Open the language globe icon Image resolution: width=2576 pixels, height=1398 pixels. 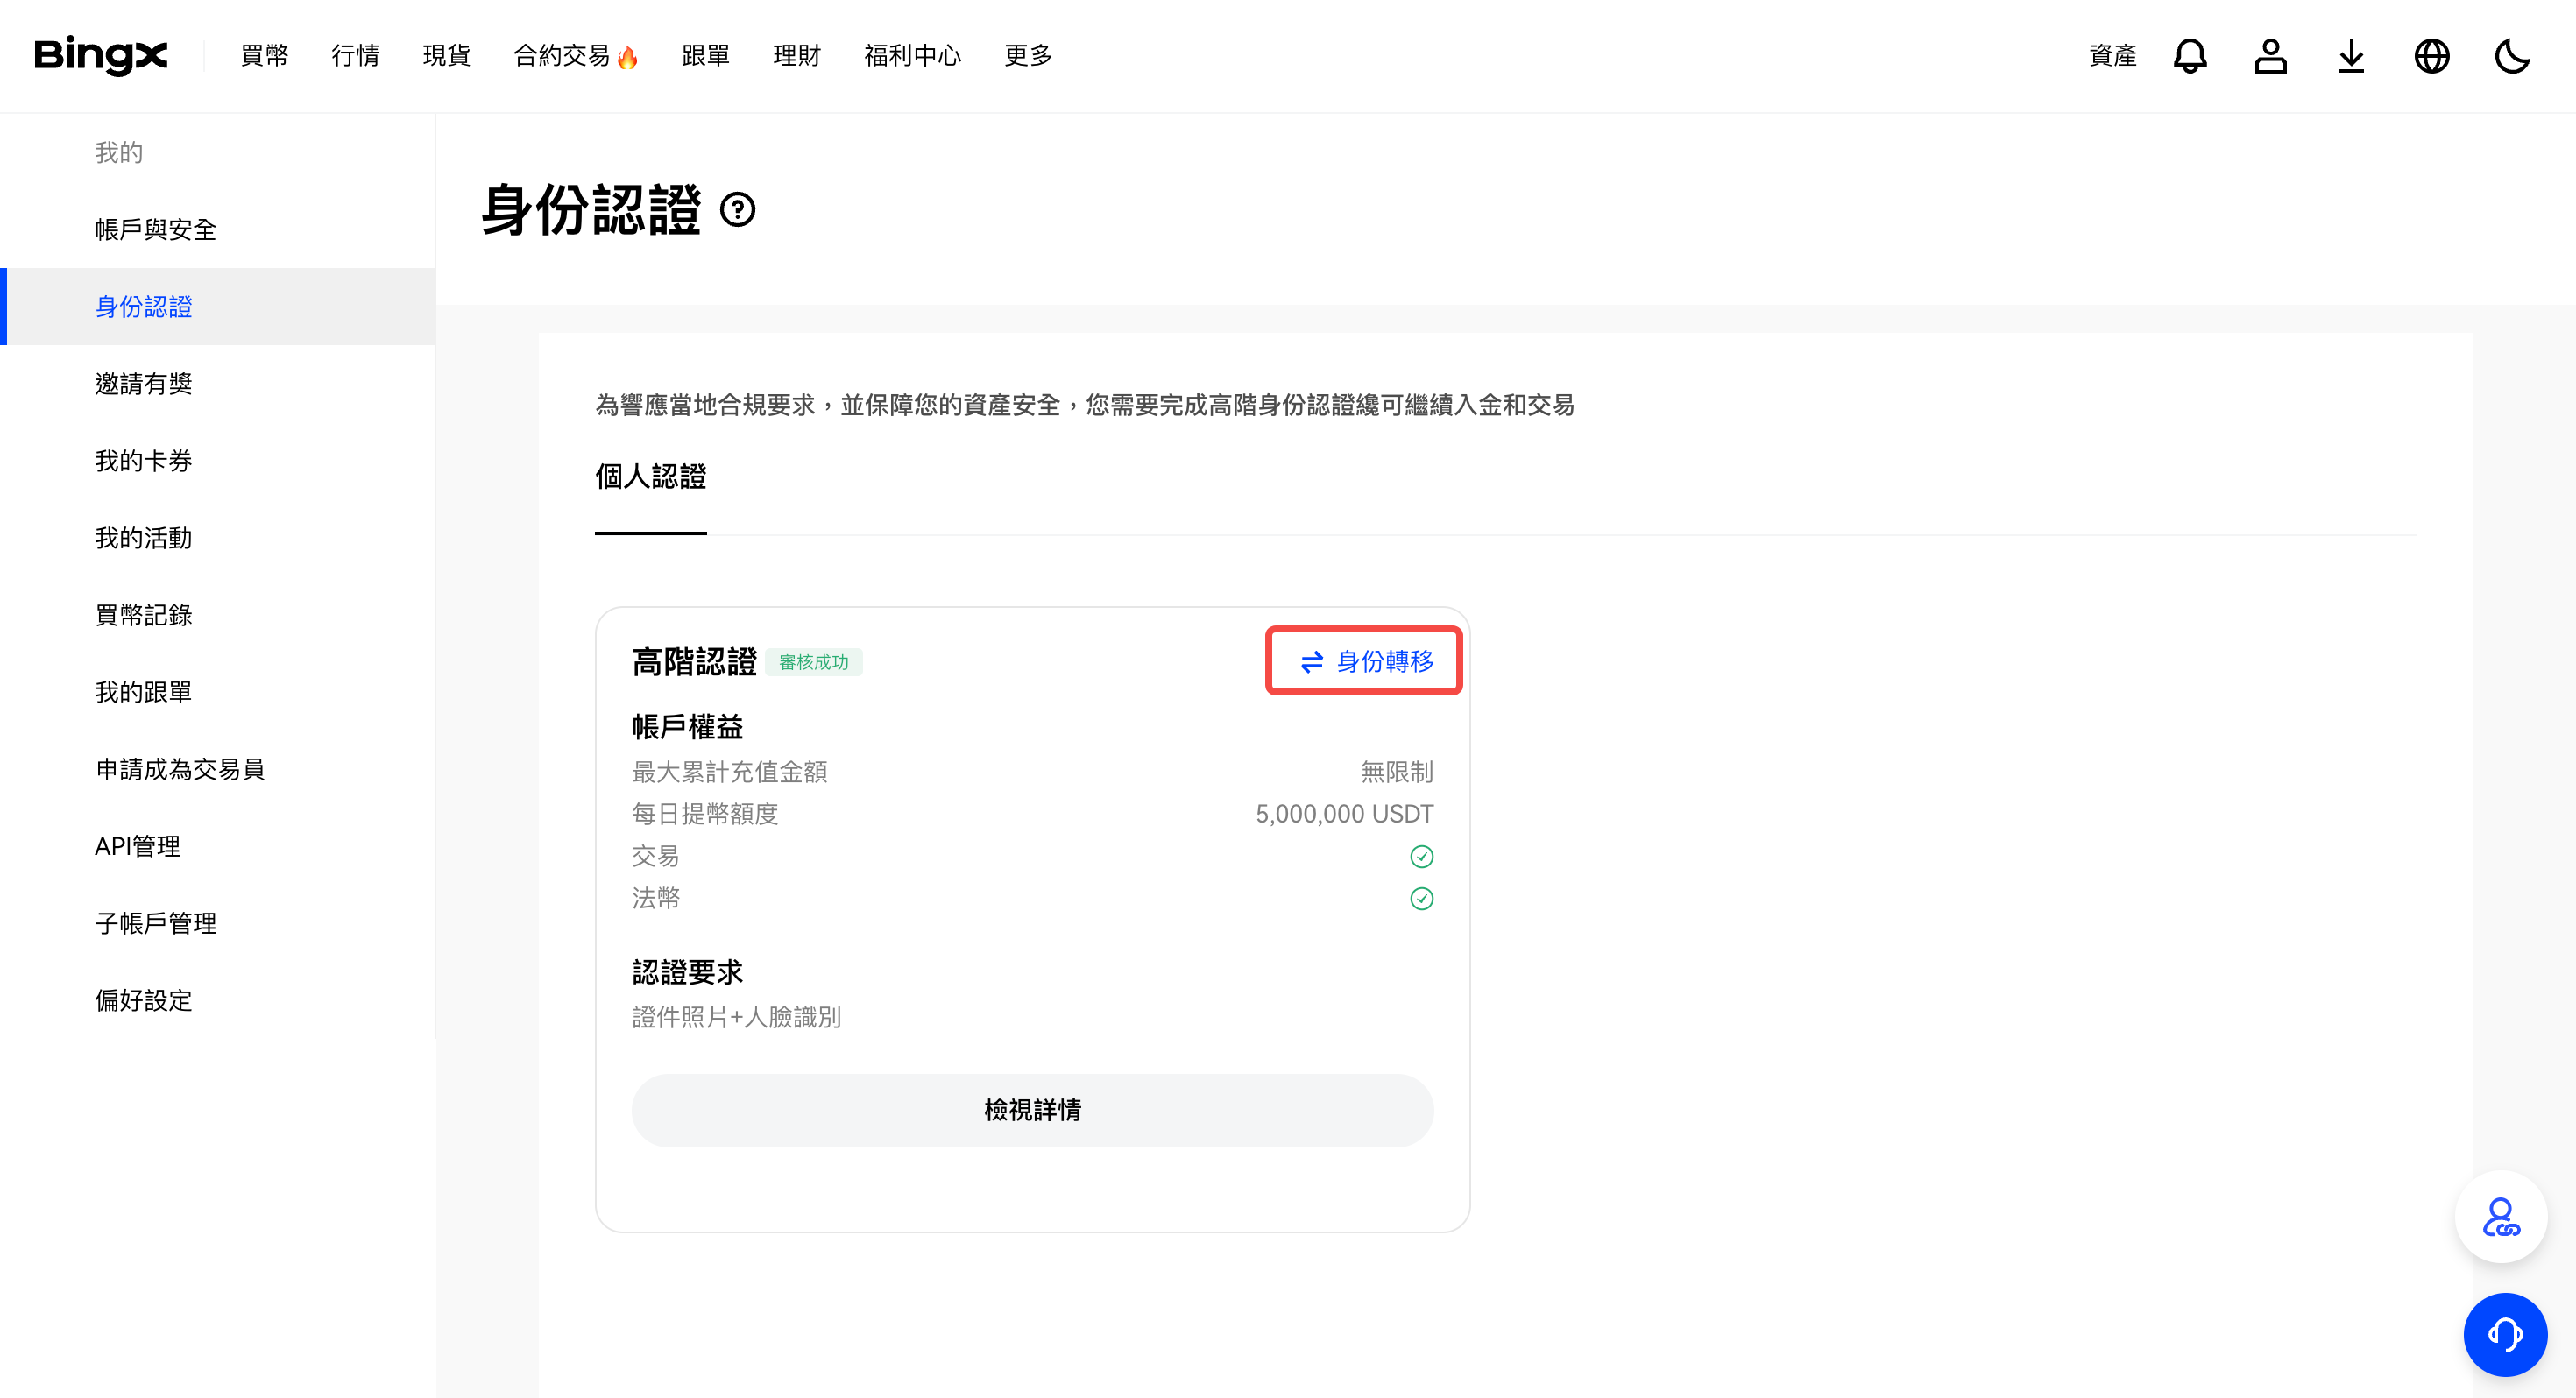(2431, 56)
